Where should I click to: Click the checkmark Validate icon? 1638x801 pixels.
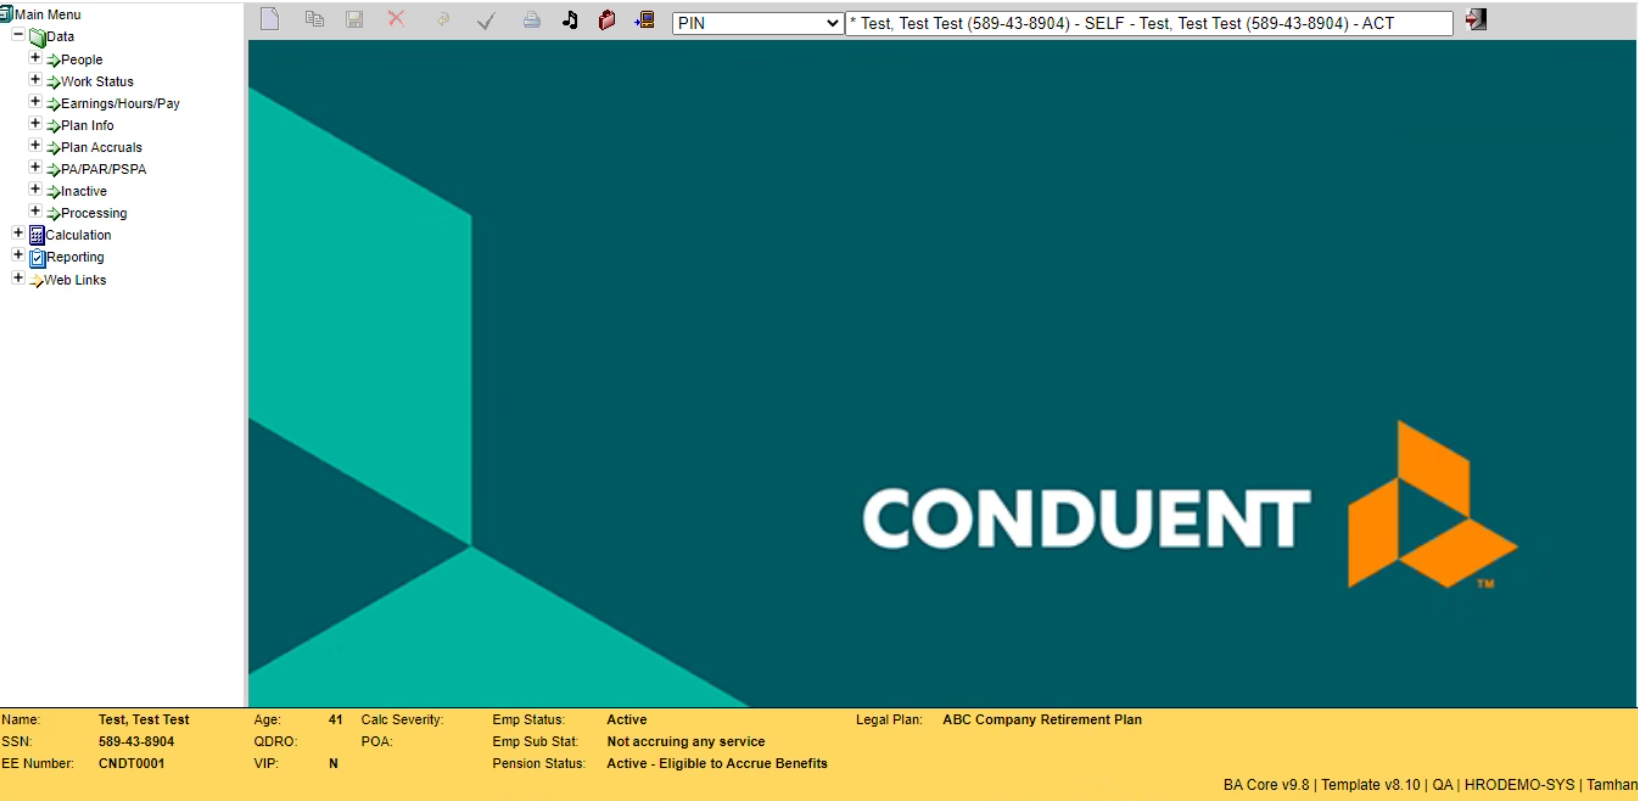(x=486, y=20)
